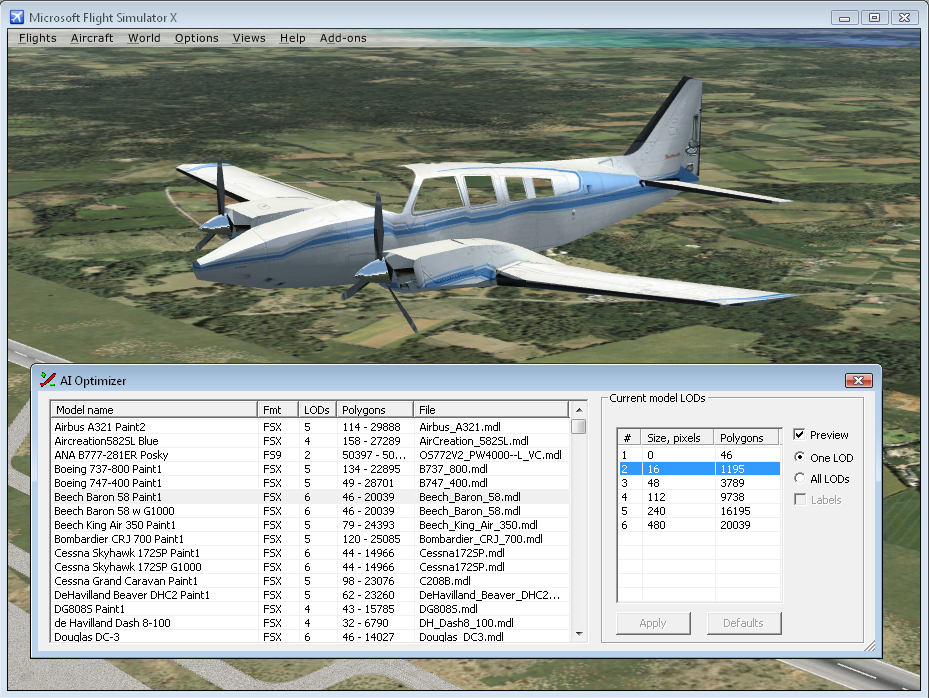Select LOD row 2 with 1195 polygons
Image resolution: width=929 pixels, height=698 pixels.
click(x=699, y=469)
